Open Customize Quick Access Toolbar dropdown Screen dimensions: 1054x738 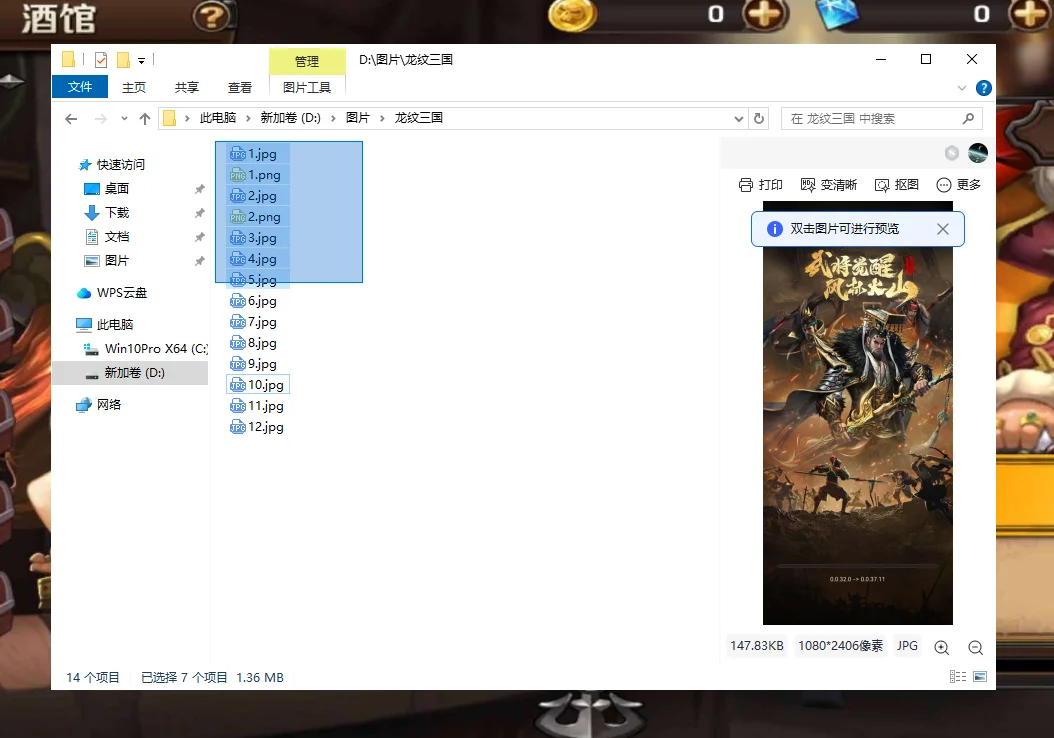point(141,60)
